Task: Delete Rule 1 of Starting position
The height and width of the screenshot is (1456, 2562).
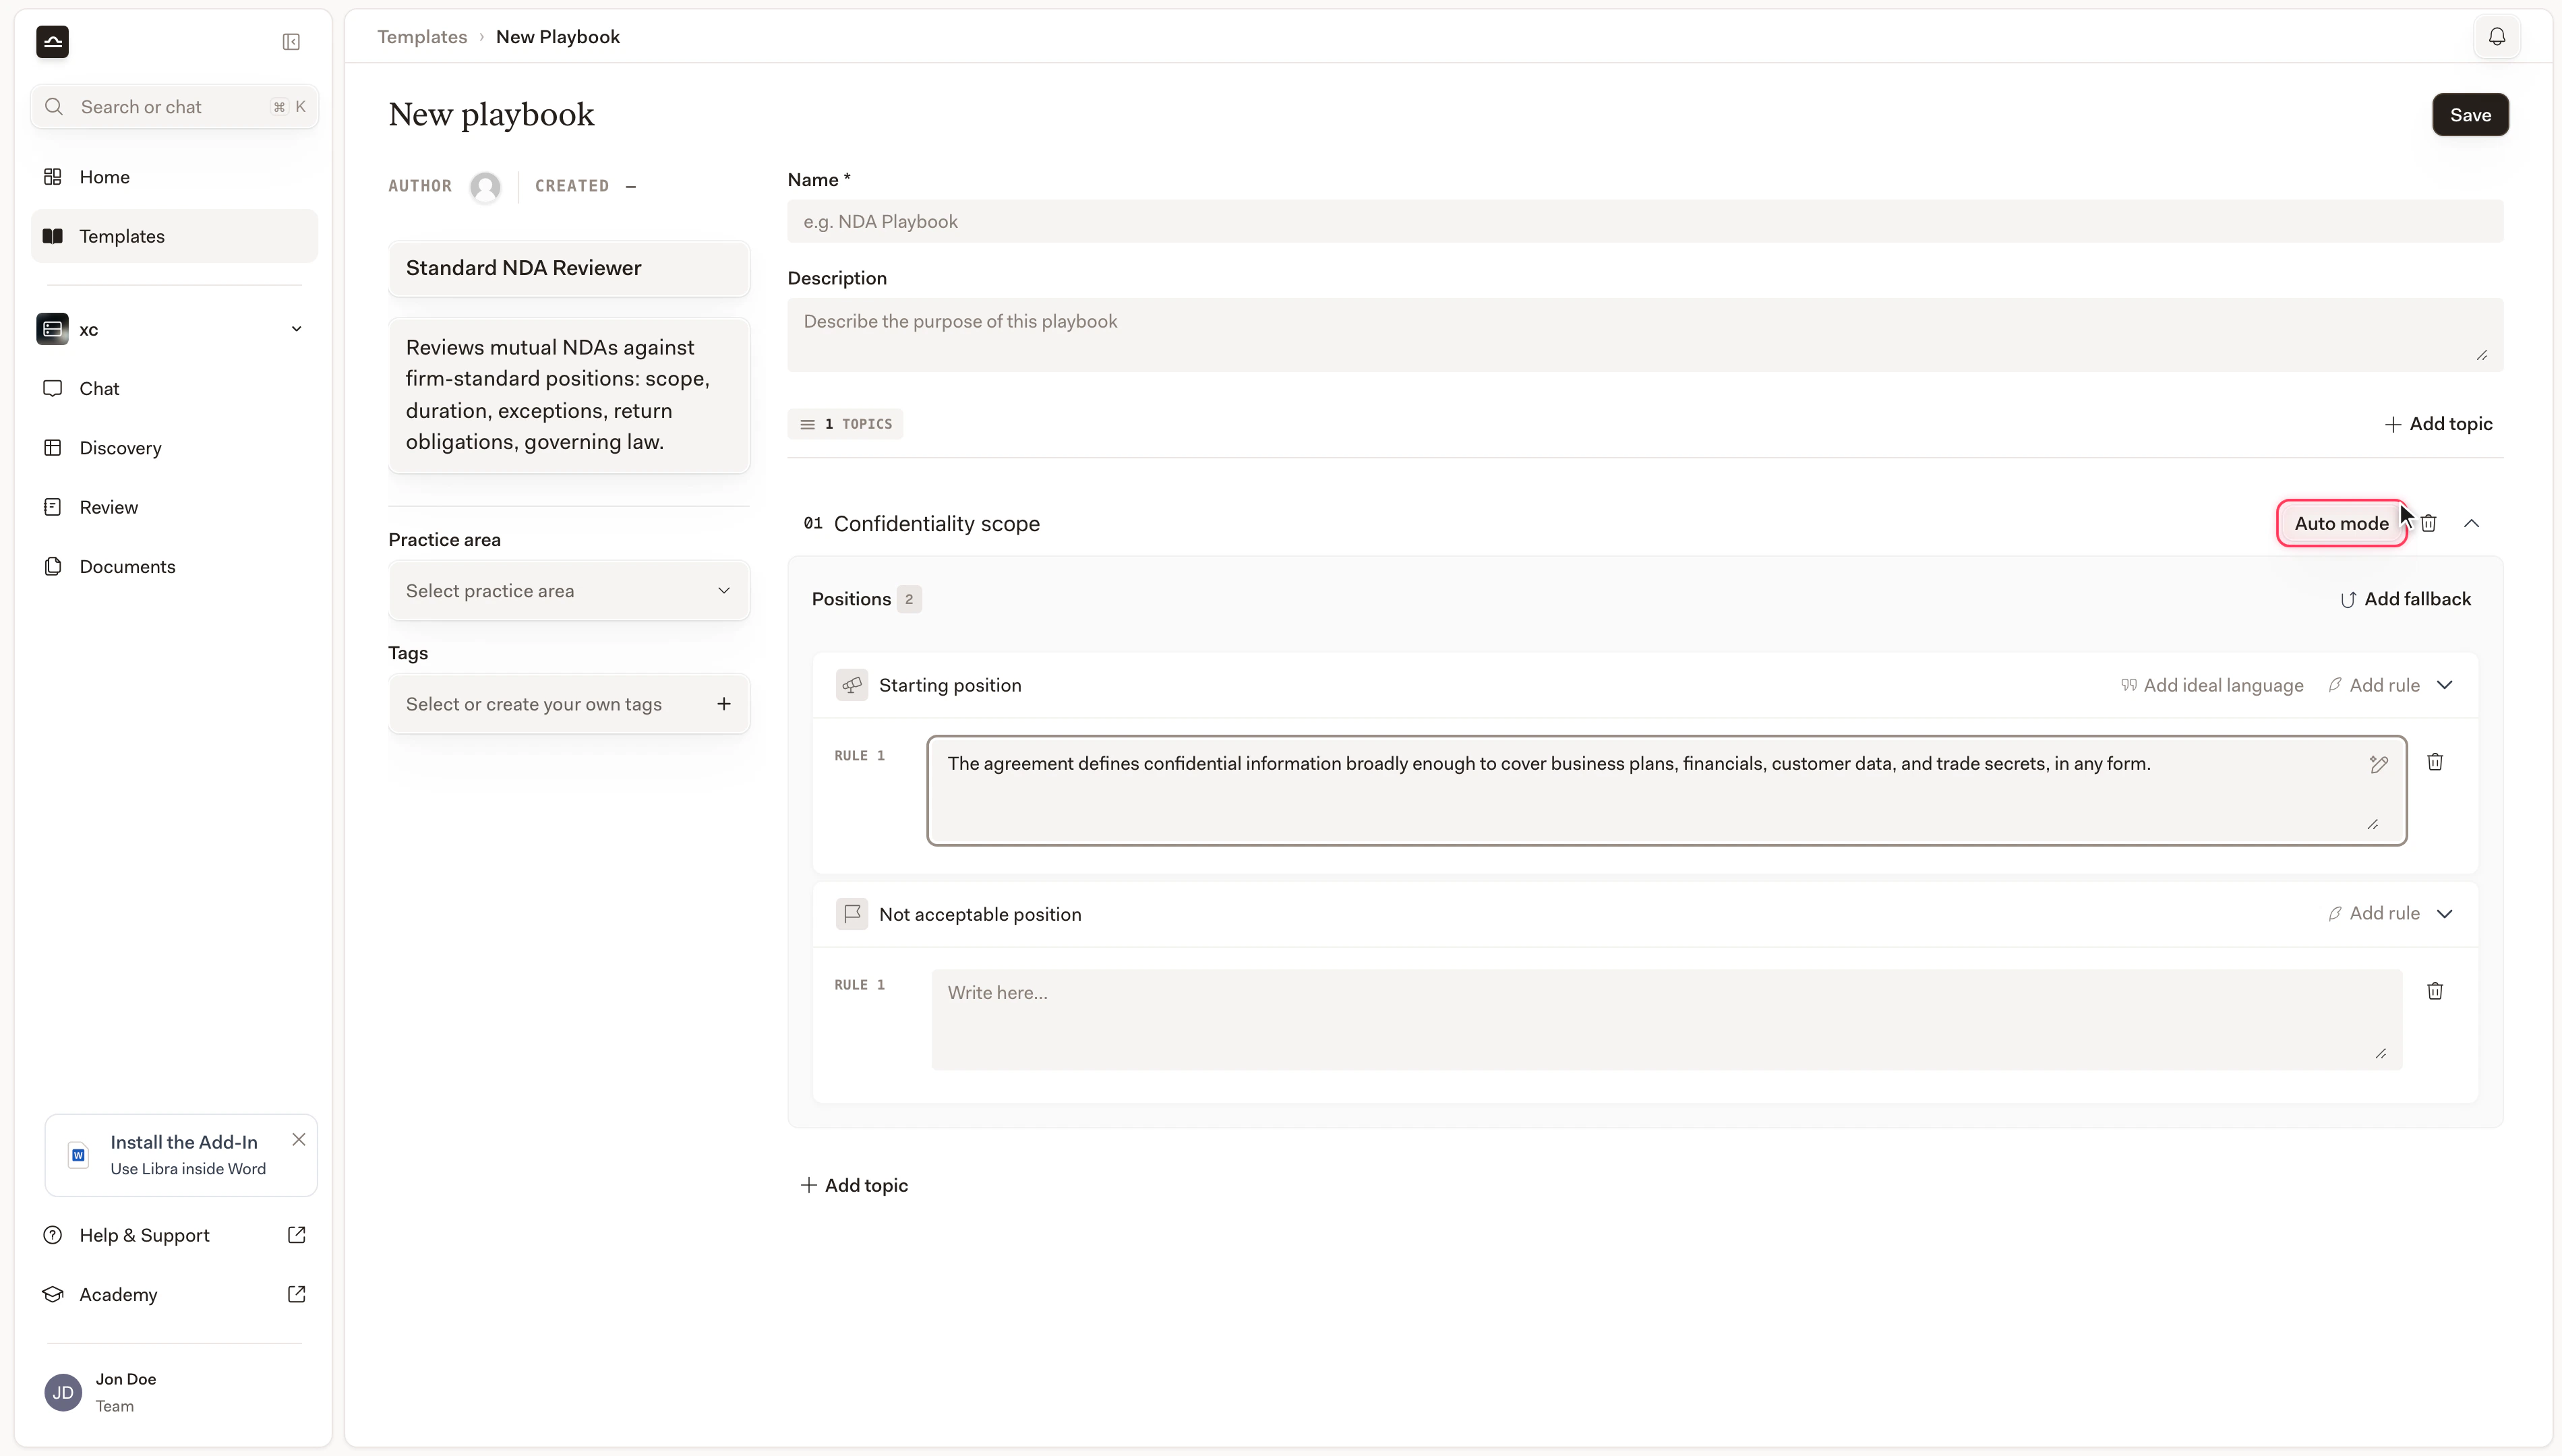Action: point(2435,762)
